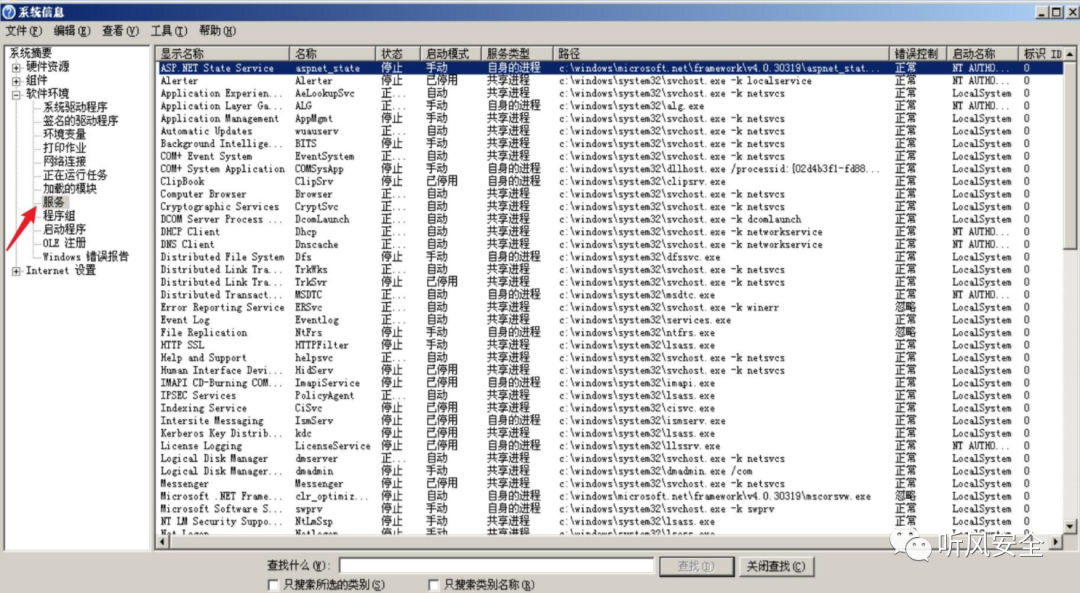This screenshot has width=1080, height=593.
Task: Sort by 错误控制 column header
Action: pyautogui.click(x=917, y=54)
